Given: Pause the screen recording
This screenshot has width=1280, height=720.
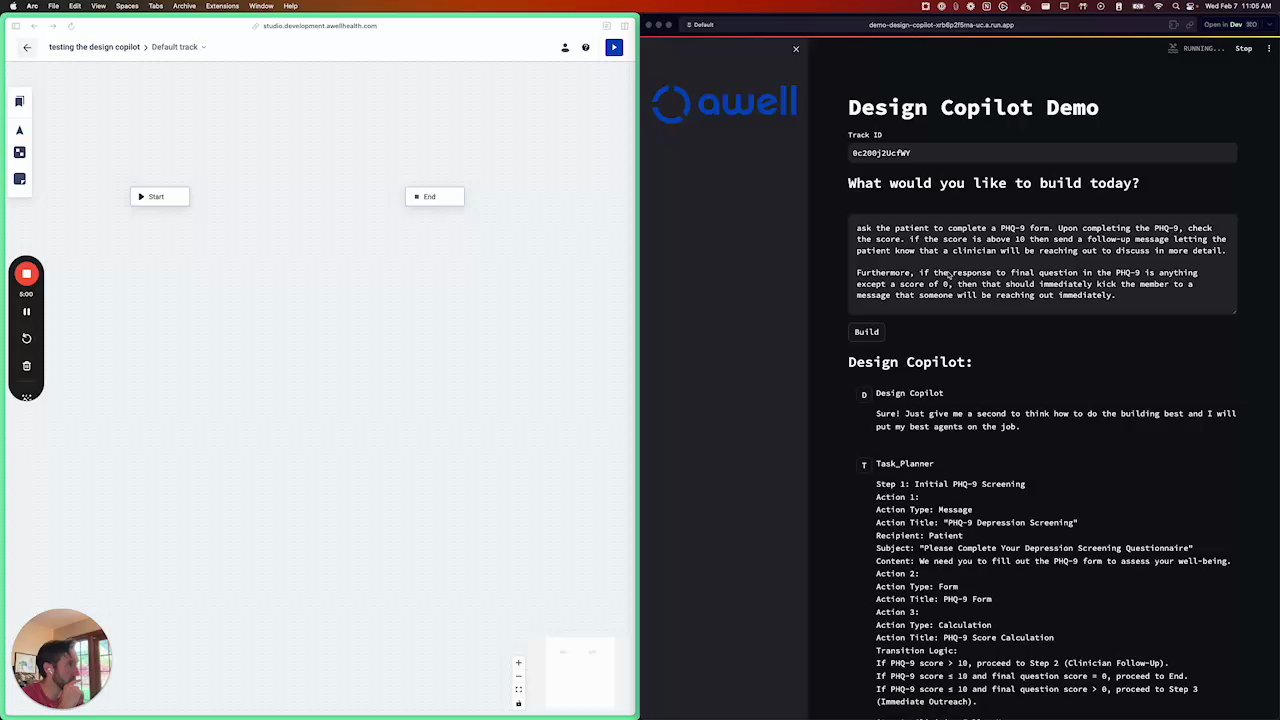Looking at the screenshot, I should (27, 312).
